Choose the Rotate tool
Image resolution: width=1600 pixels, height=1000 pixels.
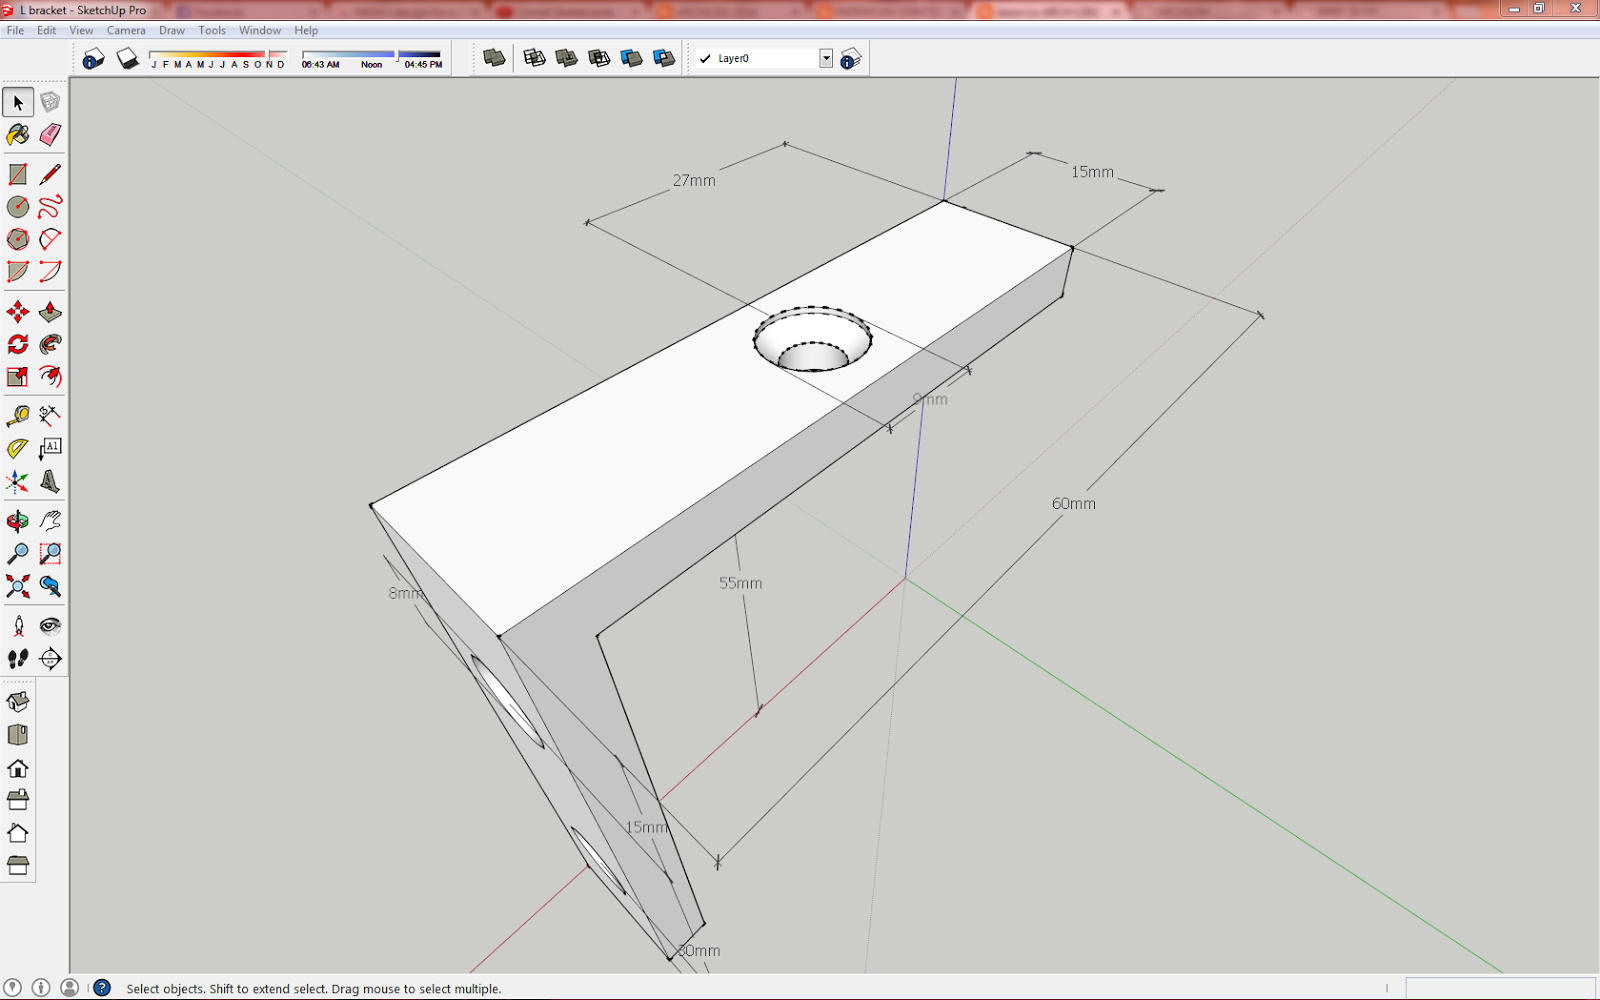click(18, 344)
